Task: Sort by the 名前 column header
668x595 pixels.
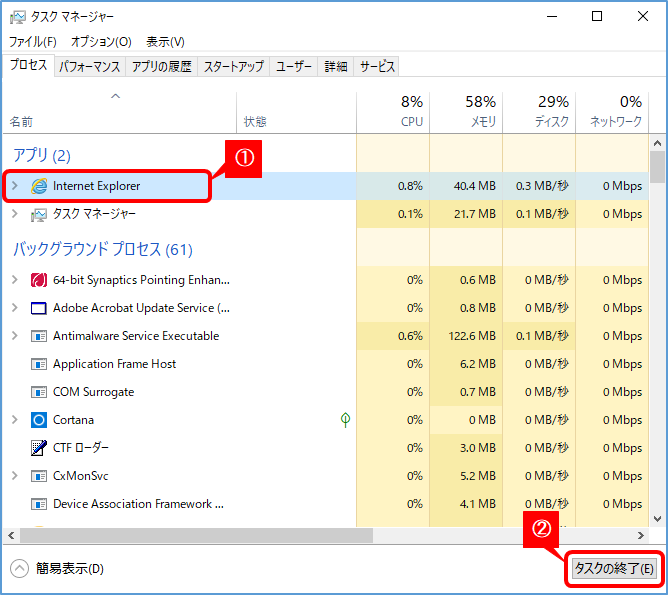Action: click(119, 113)
